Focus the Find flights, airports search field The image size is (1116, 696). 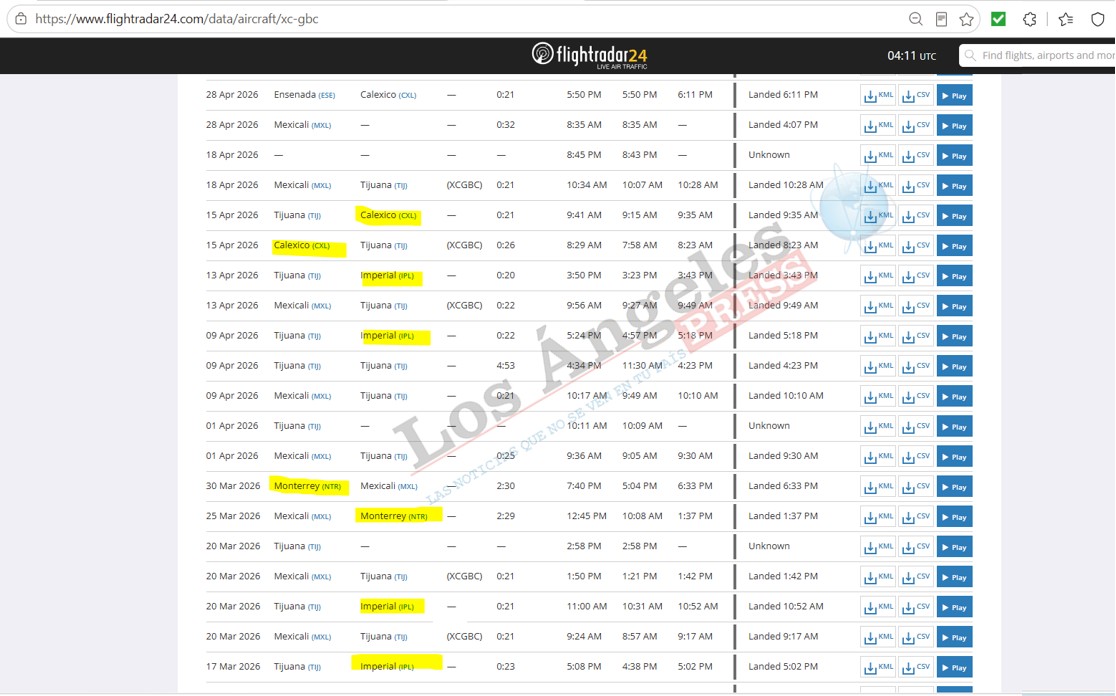pos(1039,56)
